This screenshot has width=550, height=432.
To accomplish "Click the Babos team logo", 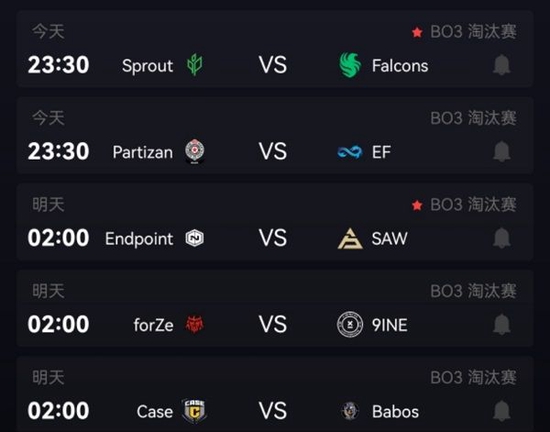I will coord(350,411).
